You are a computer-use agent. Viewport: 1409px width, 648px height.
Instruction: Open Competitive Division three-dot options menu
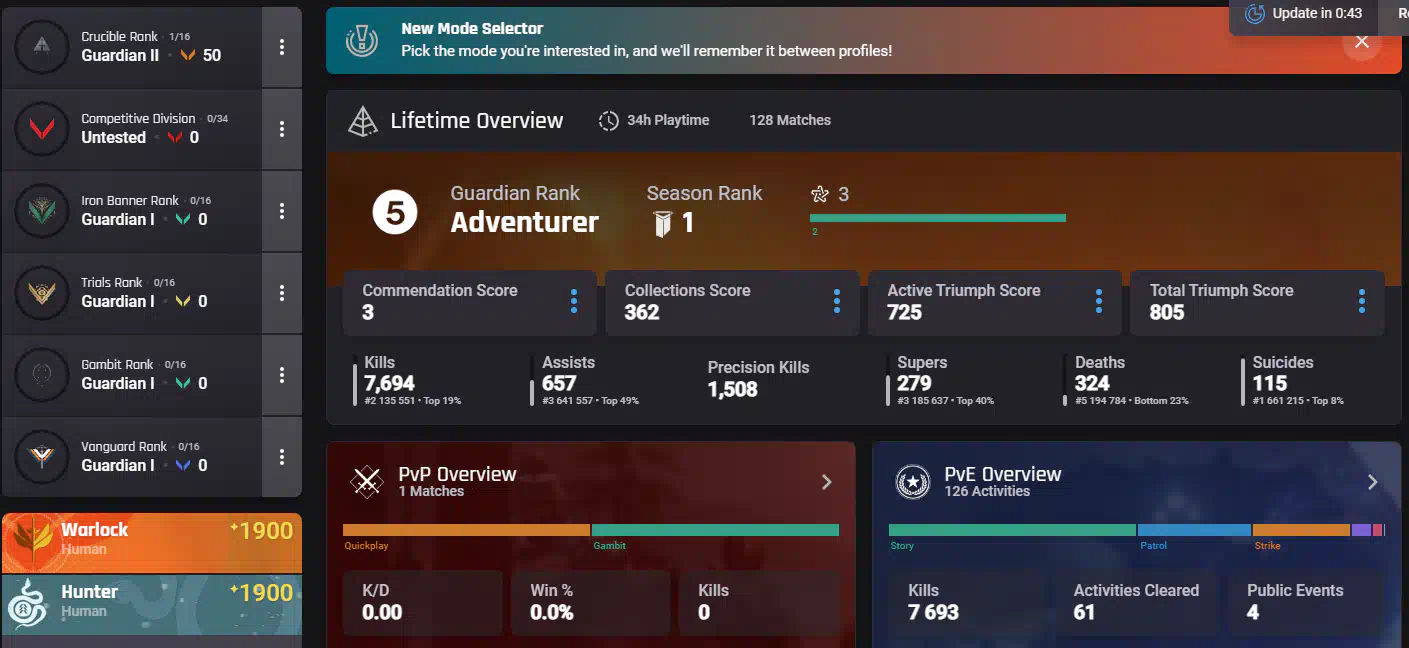coord(282,129)
